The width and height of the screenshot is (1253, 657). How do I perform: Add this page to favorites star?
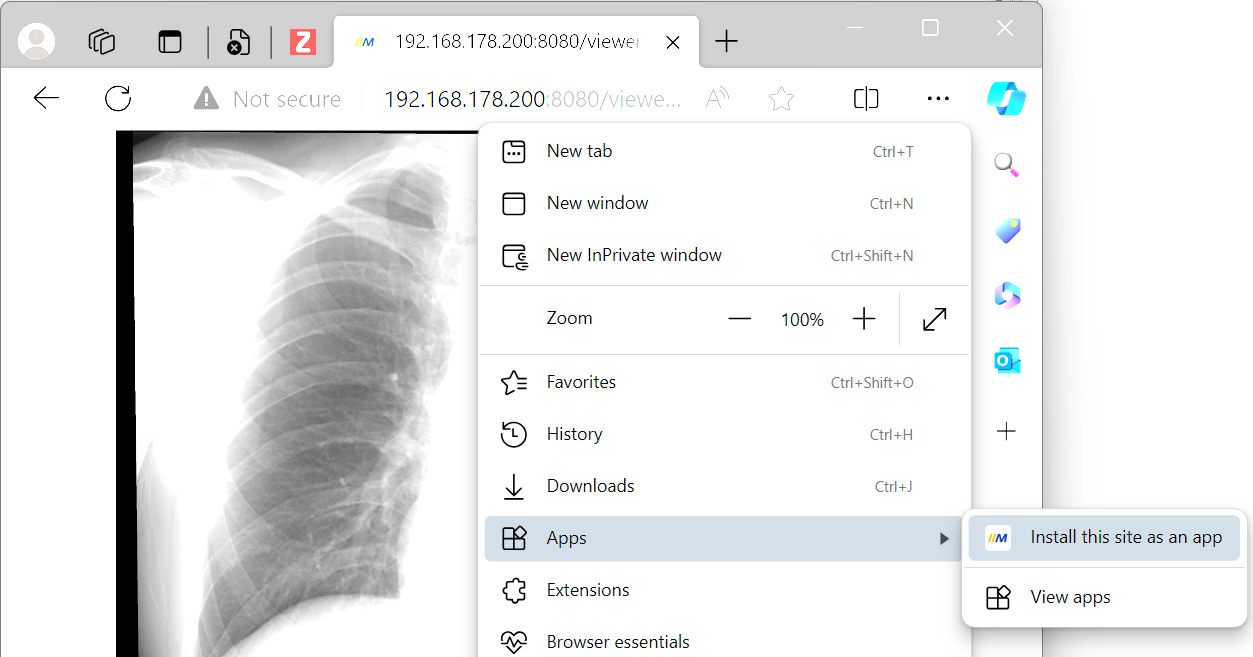781,98
